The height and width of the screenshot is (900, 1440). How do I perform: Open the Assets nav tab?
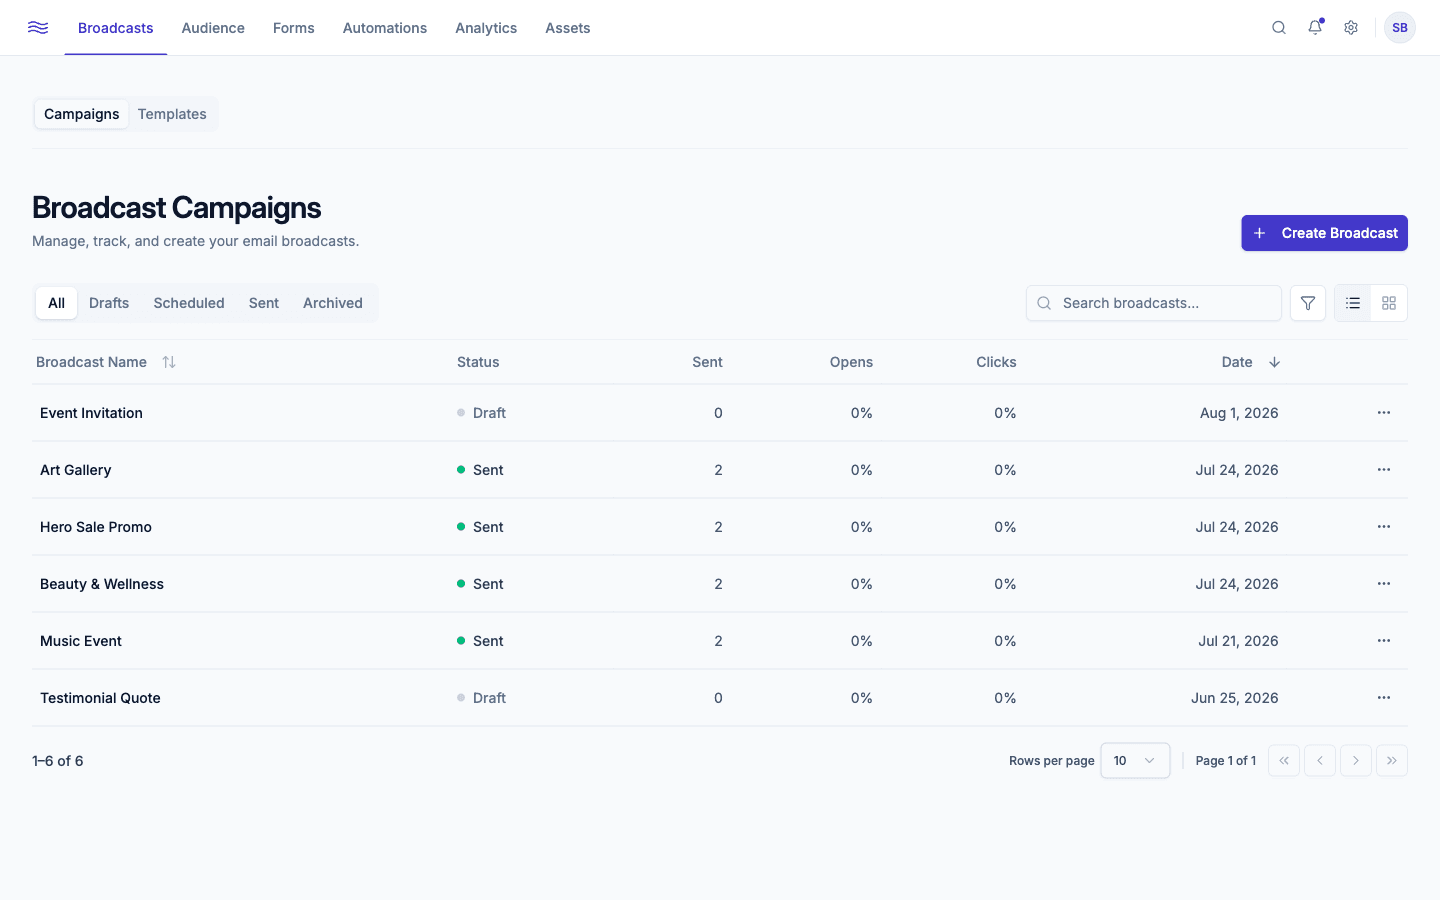(568, 28)
